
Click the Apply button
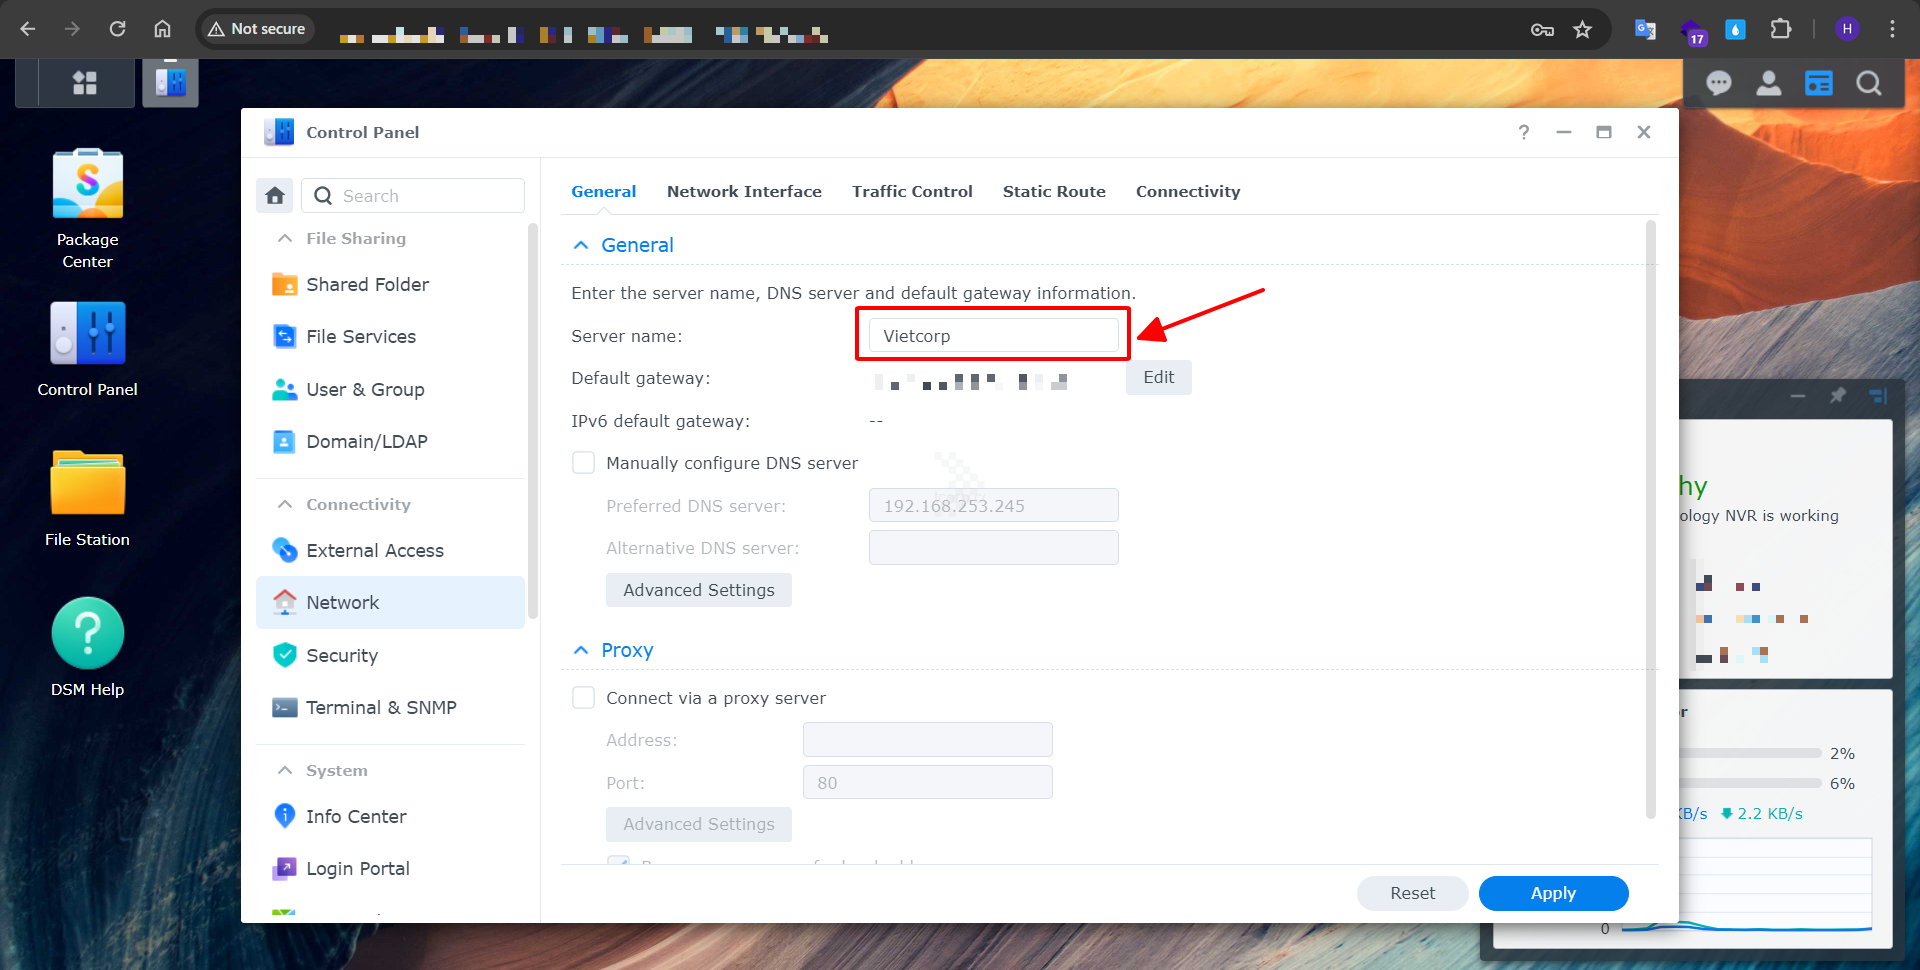1552,893
